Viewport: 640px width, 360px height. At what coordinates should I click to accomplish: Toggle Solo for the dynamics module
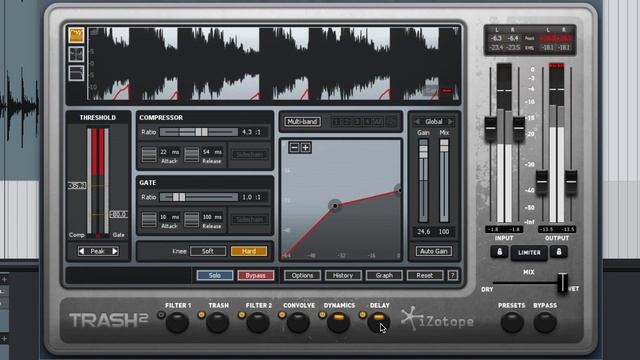215,276
